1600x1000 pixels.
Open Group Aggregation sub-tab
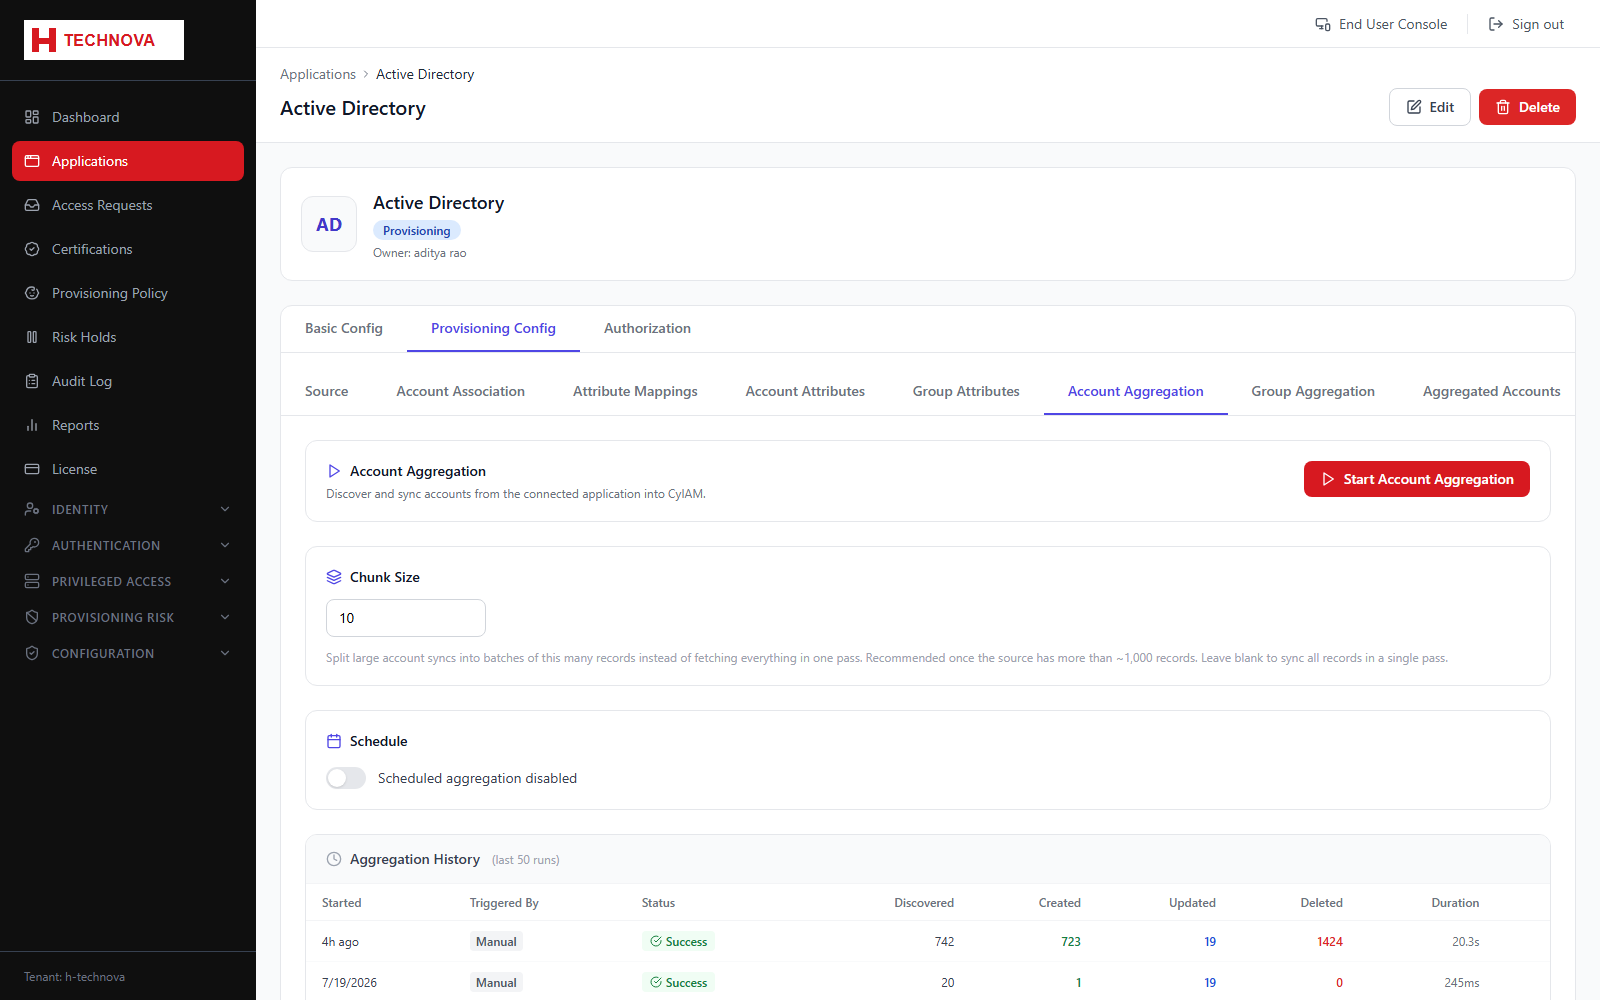tap(1313, 391)
